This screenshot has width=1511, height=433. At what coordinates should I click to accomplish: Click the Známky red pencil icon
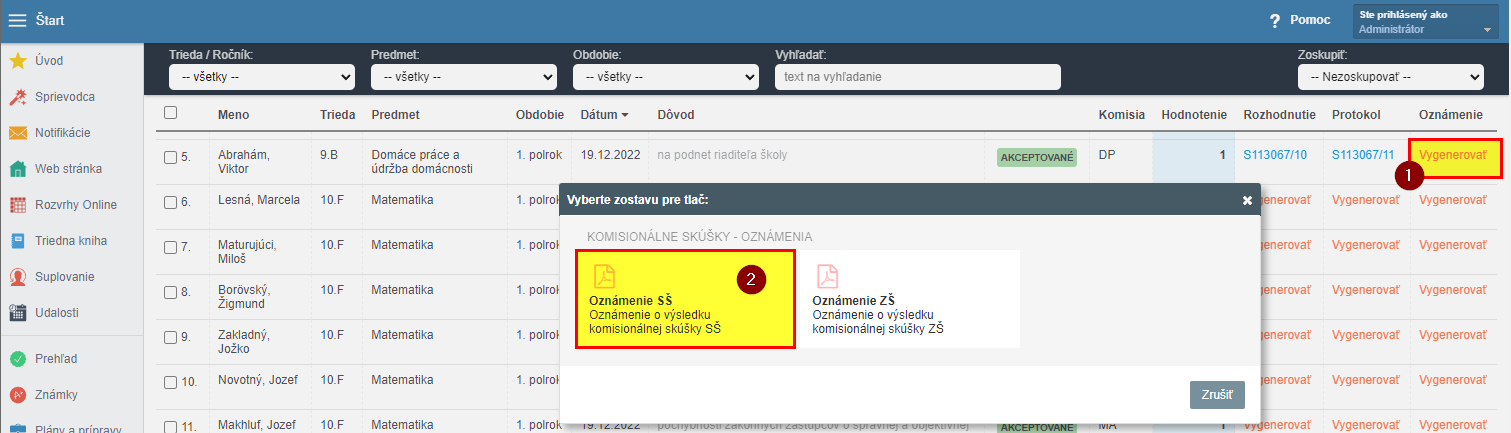pyautogui.click(x=18, y=395)
